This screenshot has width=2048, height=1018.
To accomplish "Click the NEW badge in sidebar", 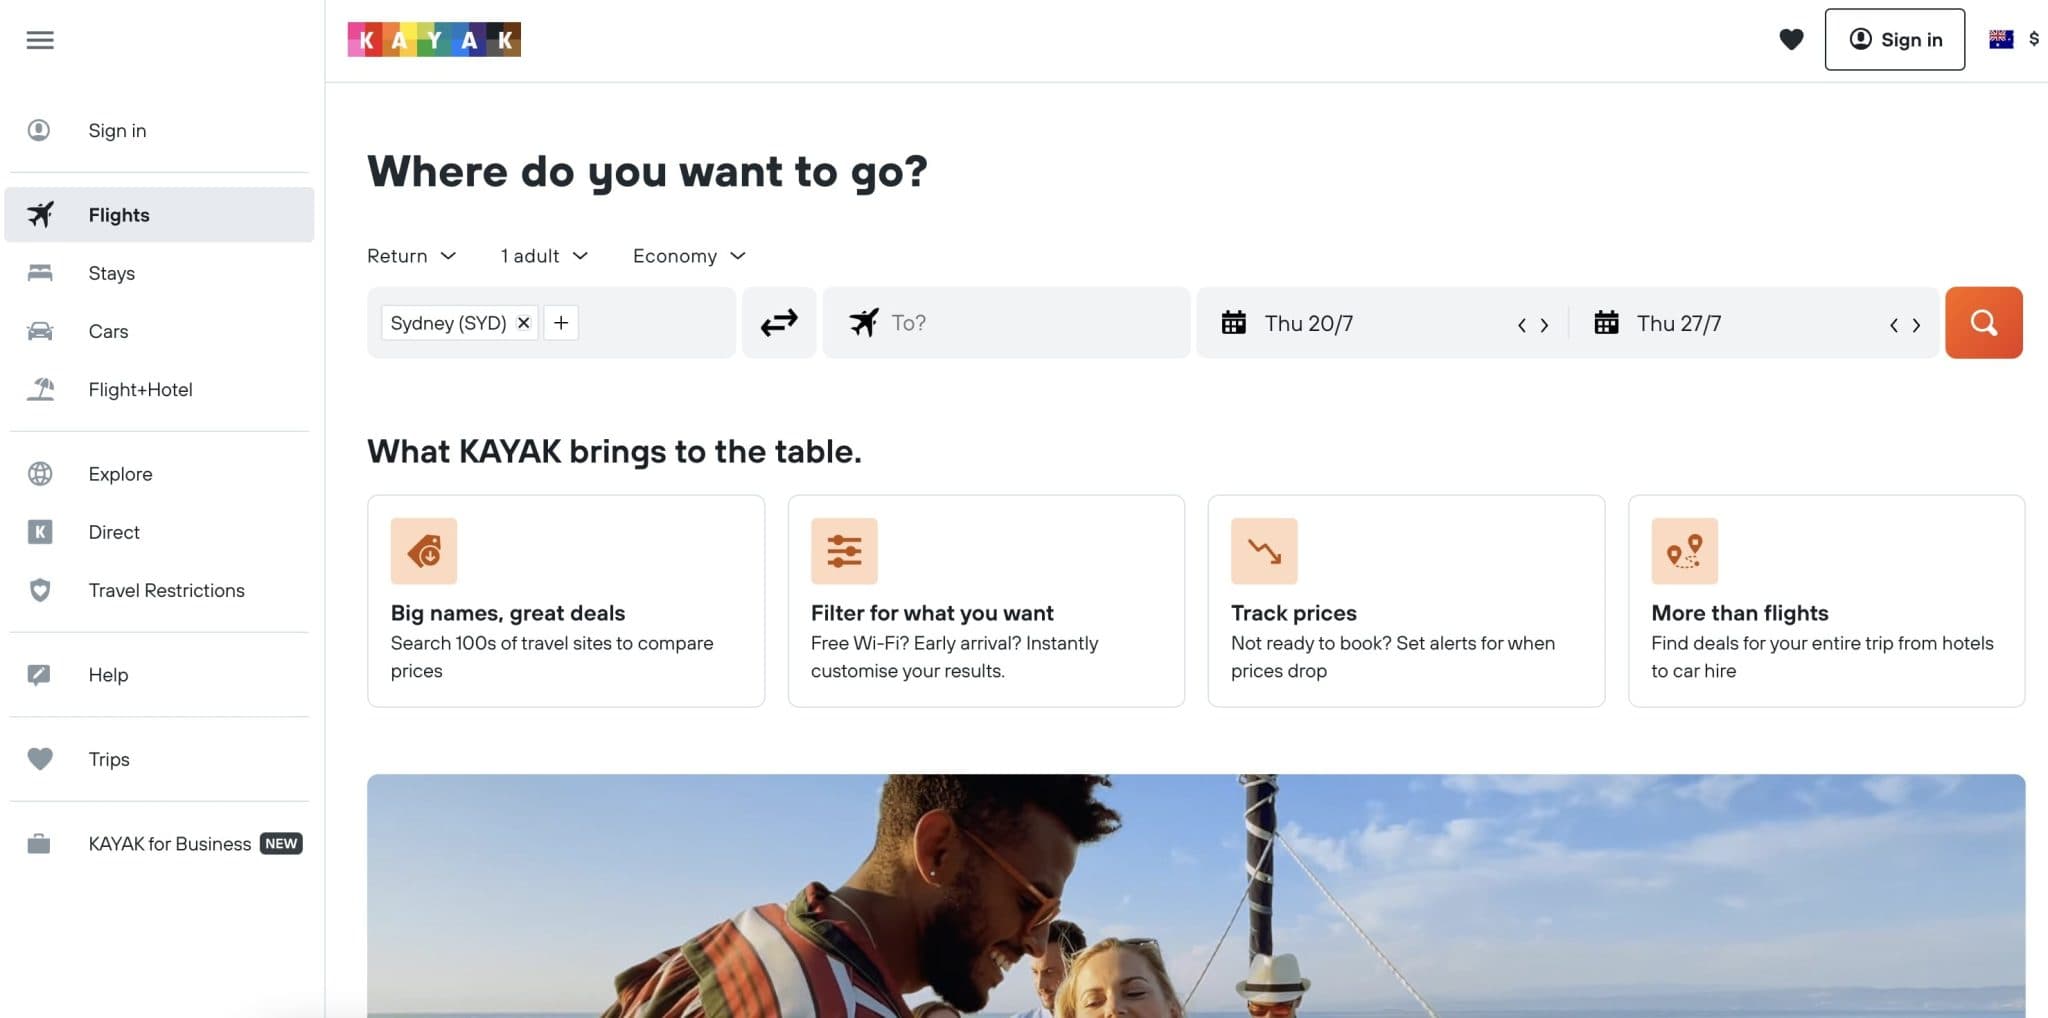I will click(281, 844).
